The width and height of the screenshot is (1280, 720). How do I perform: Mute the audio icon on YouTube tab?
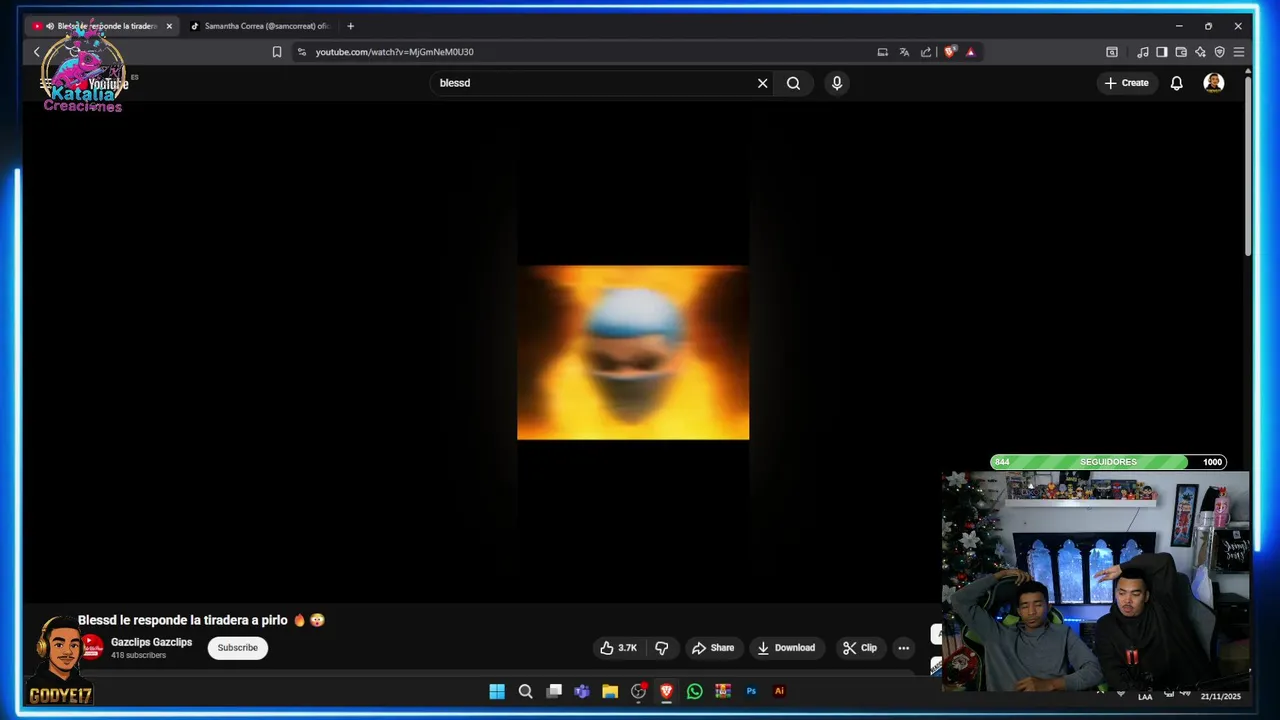(x=50, y=26)
